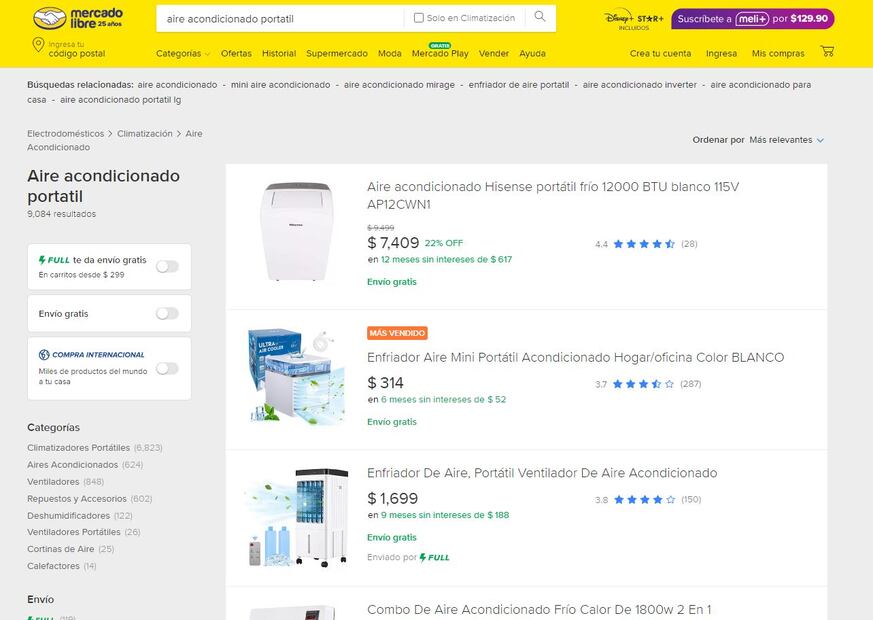873x620 pixels.
Task: Click the location pin icon
Action: (x=38, y=45)
